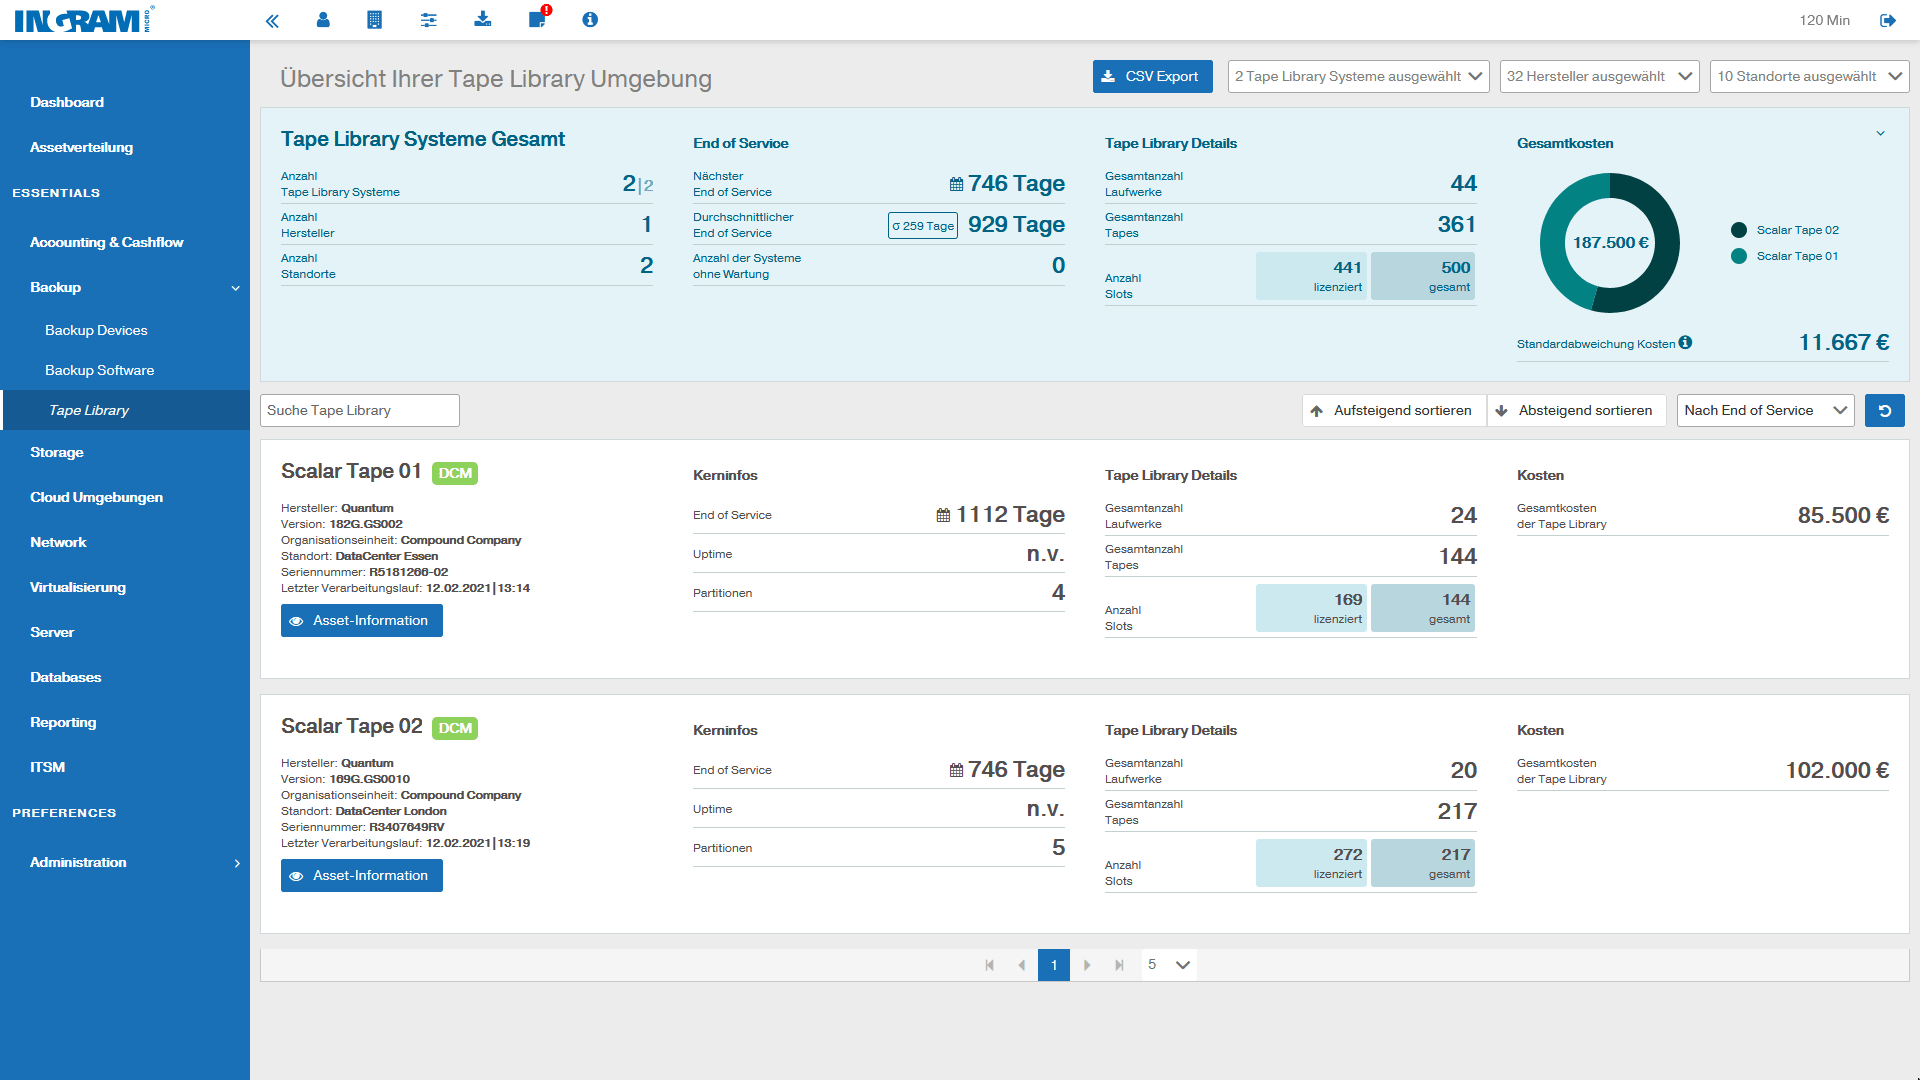Open ITSM in sidebar
The width and height of the screenshot is (1920, 1080).
(47, 767)
